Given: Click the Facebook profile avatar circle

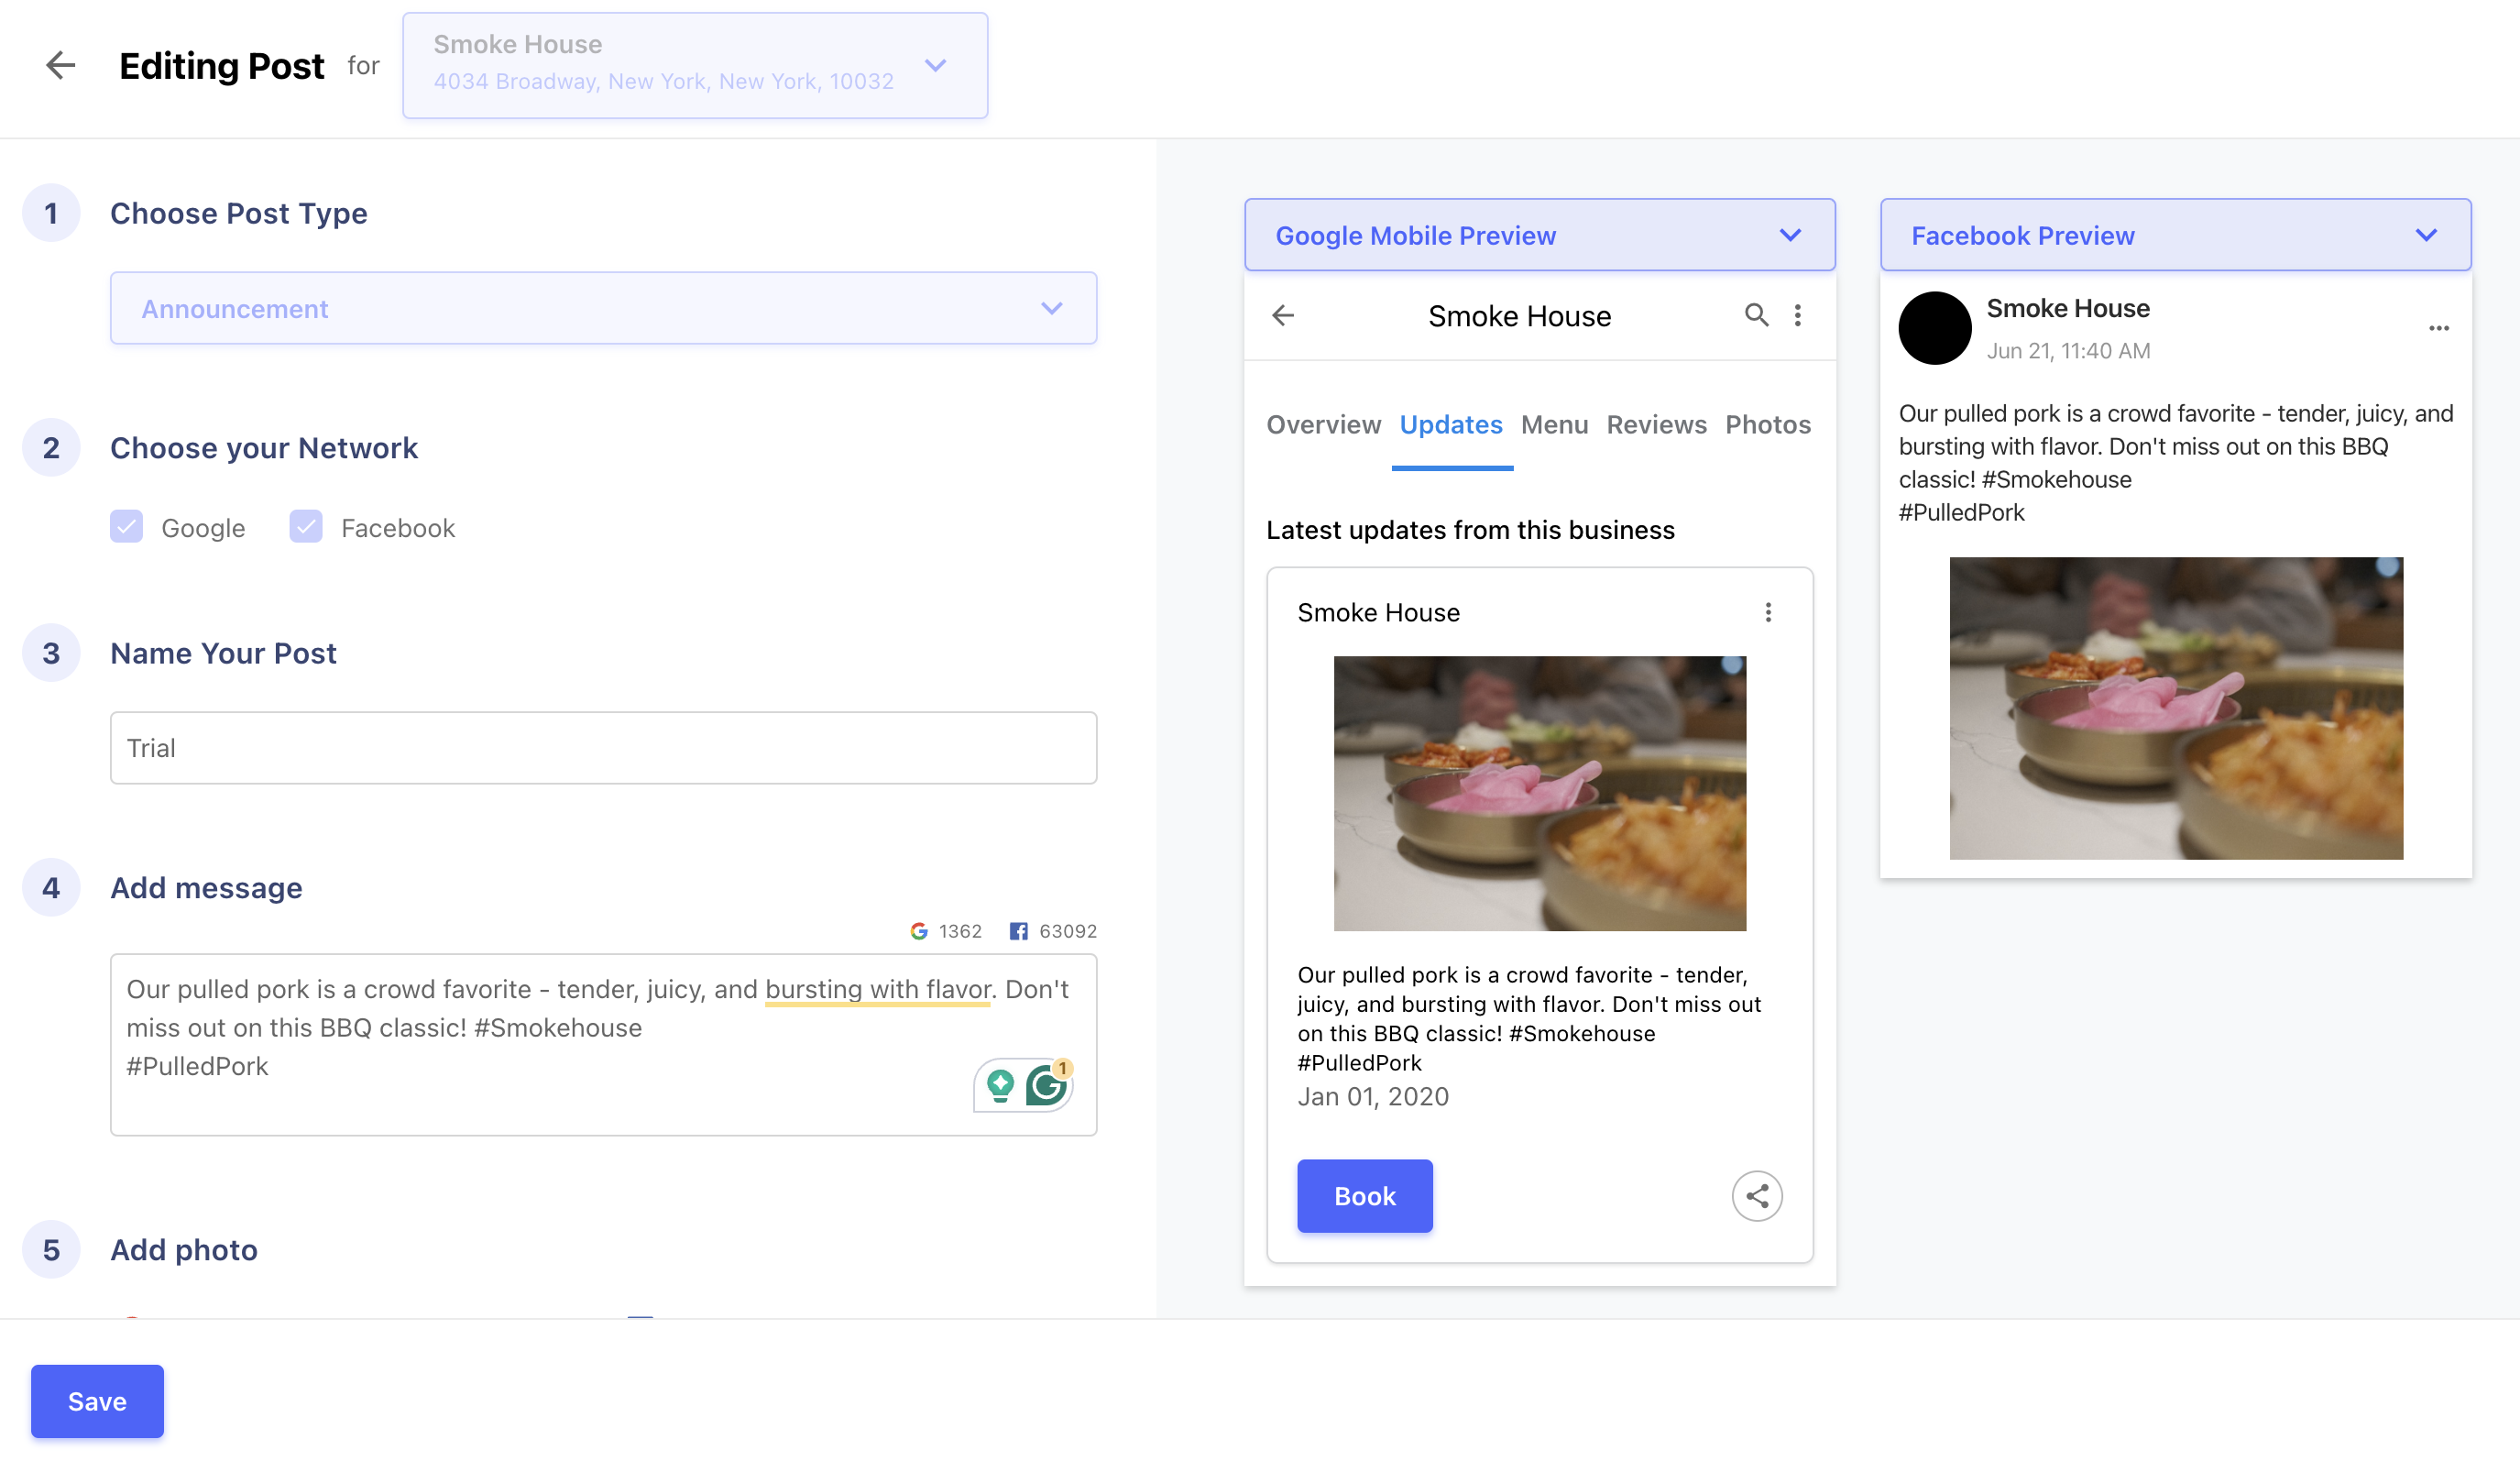Looking at the screenshot, I should 1935,328.
